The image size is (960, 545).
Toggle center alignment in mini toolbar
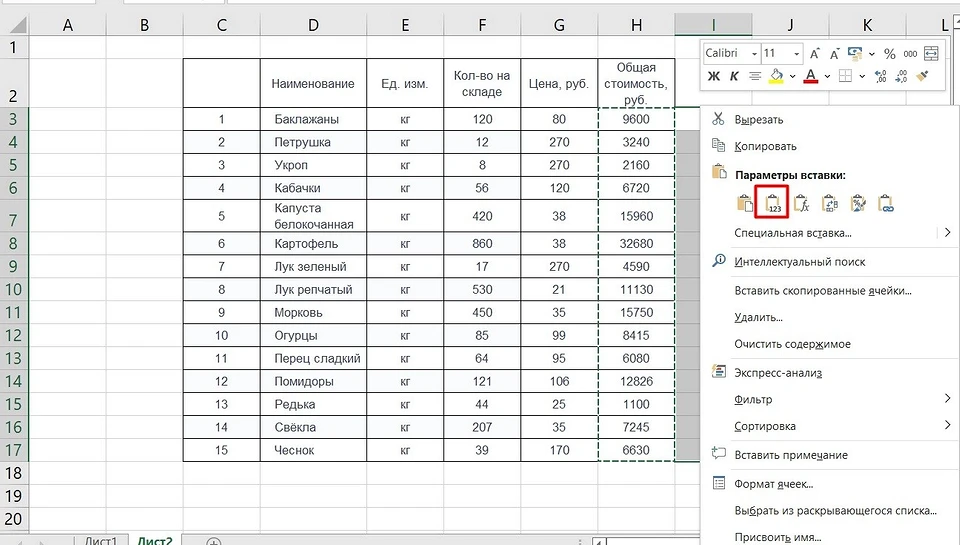pos(756,76)
